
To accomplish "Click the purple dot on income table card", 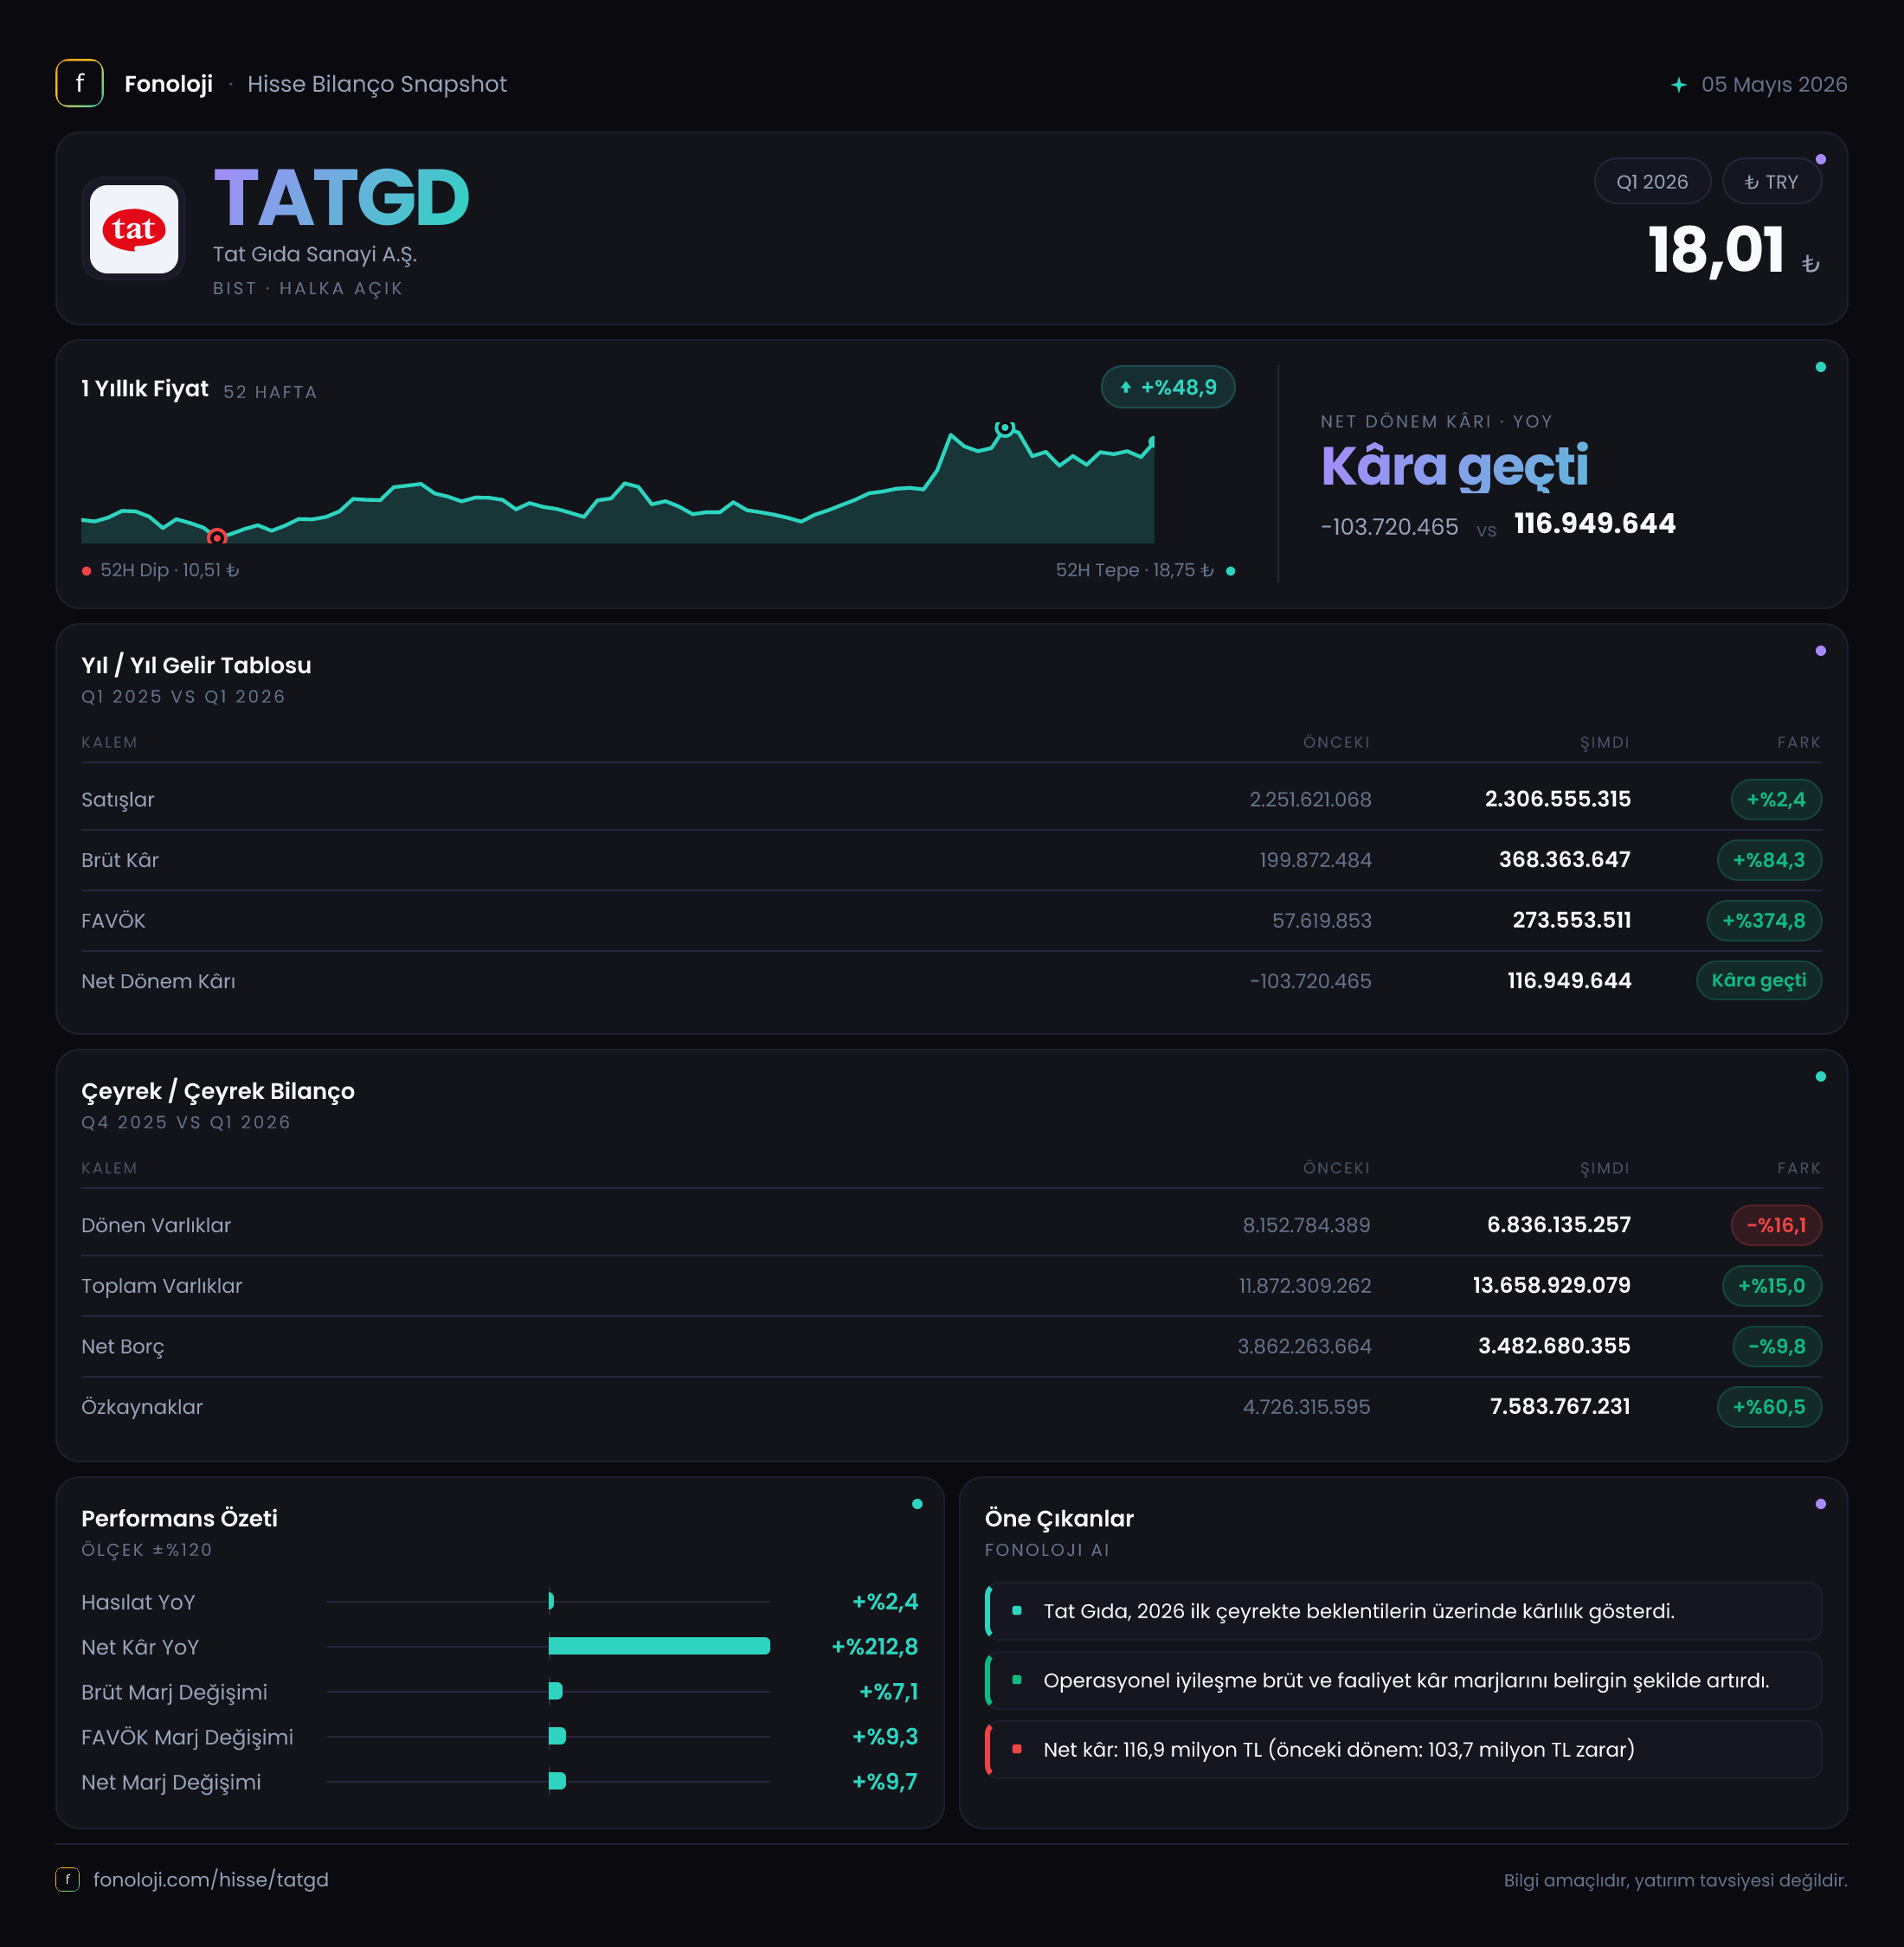I will point(1820,651).
